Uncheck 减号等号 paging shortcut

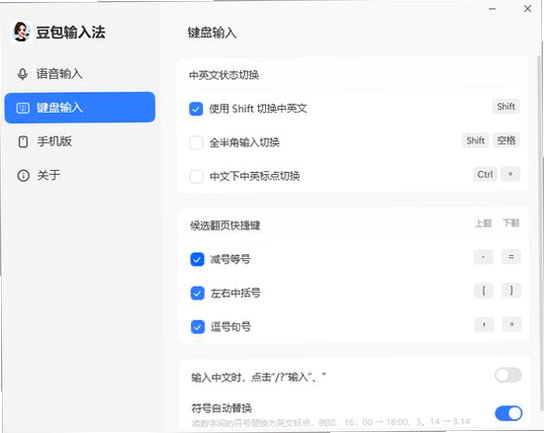[x=197, y=259]
